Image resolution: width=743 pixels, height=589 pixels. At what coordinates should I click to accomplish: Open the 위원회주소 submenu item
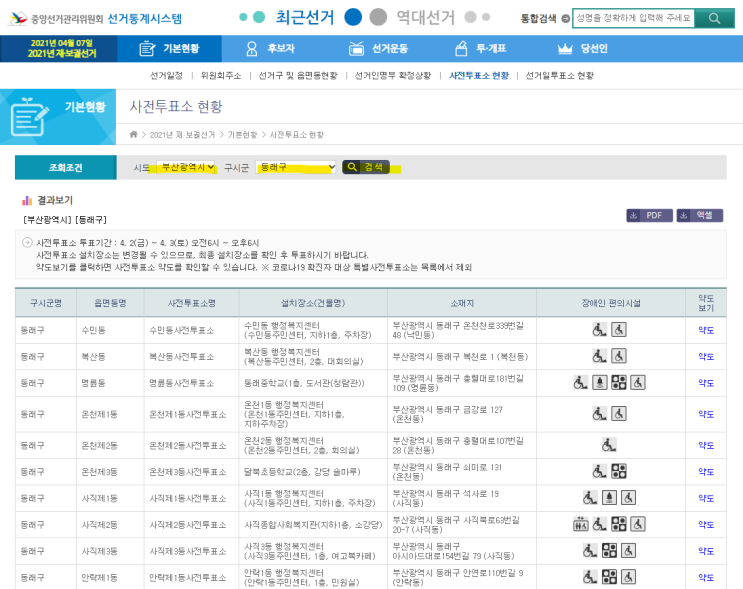(221, 76)
